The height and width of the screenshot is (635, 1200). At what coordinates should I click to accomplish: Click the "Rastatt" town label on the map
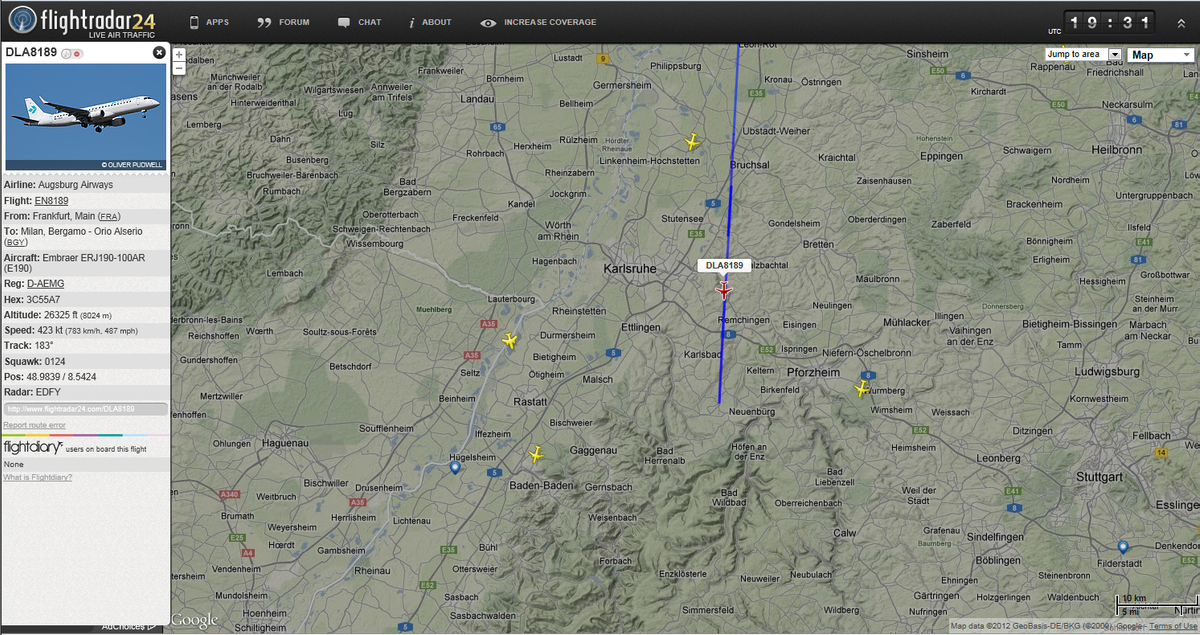point(529,401)
